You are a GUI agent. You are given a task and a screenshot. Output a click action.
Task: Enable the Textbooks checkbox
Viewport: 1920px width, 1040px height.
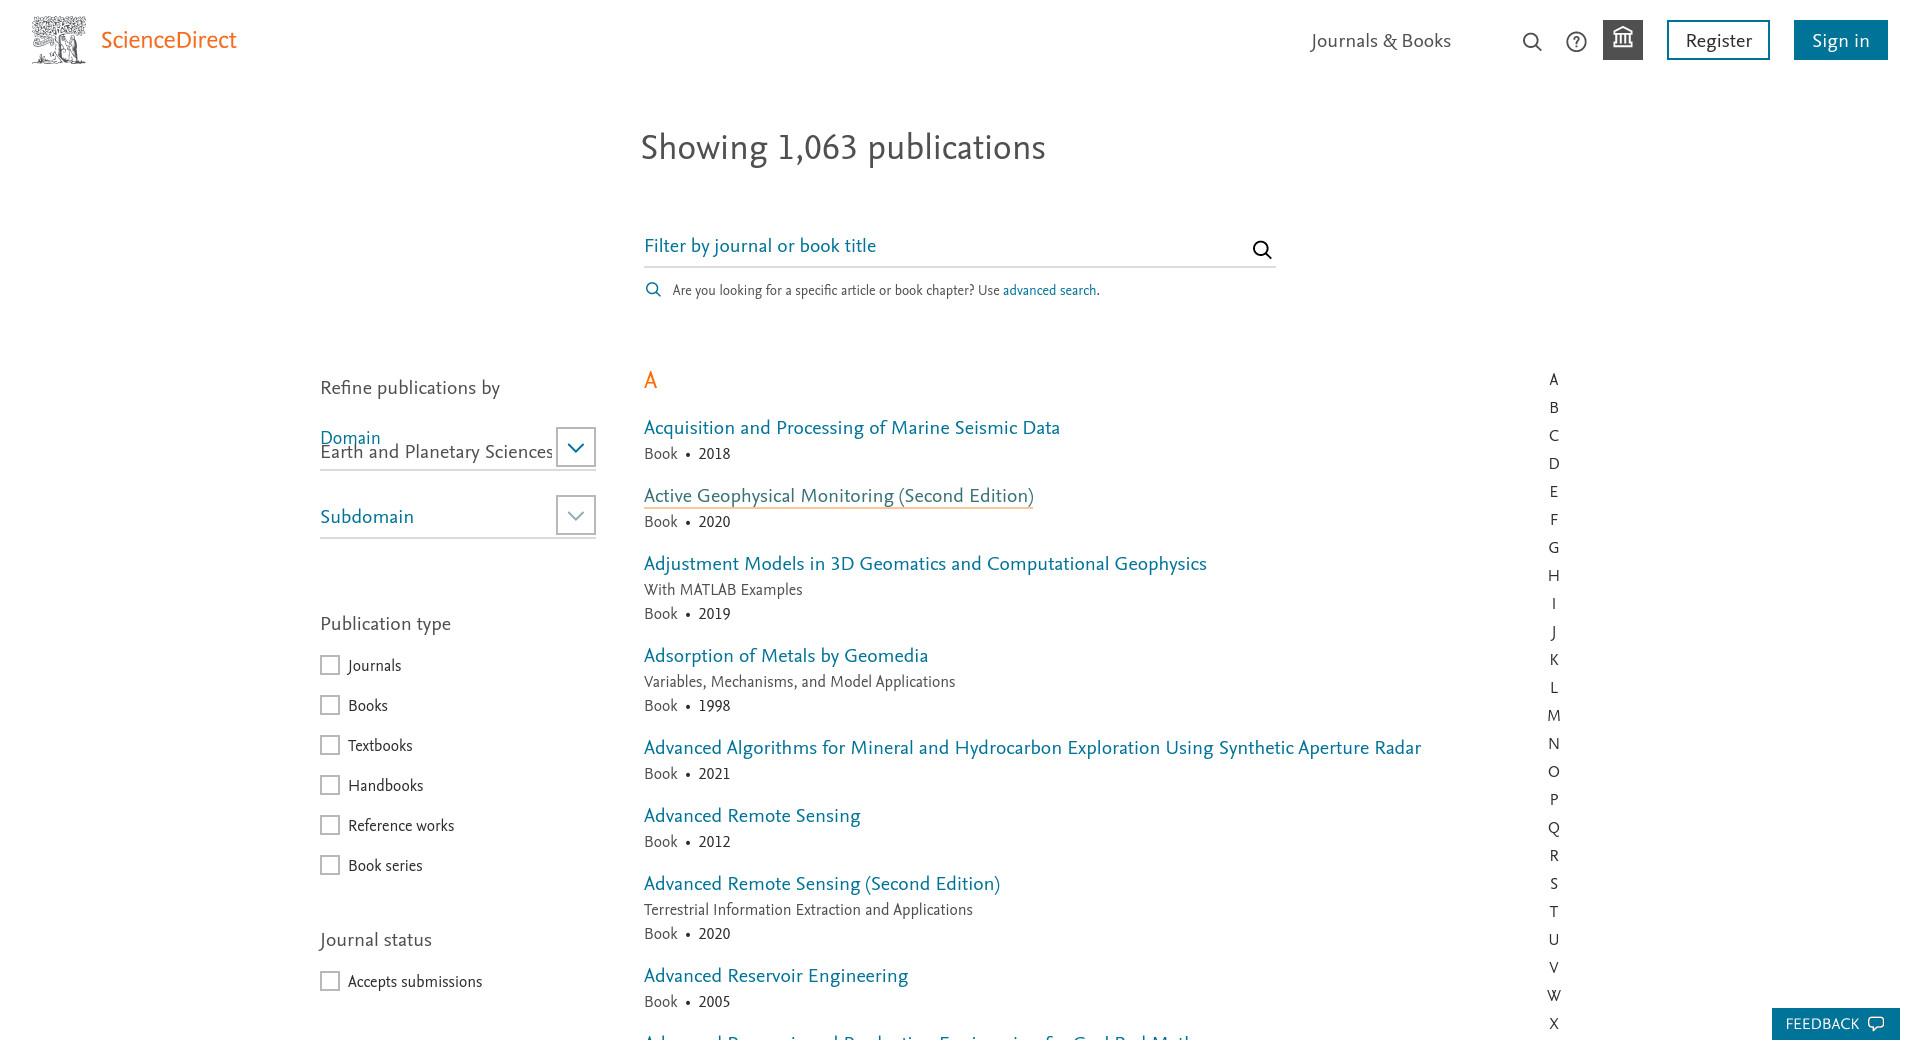coord(330,746)
